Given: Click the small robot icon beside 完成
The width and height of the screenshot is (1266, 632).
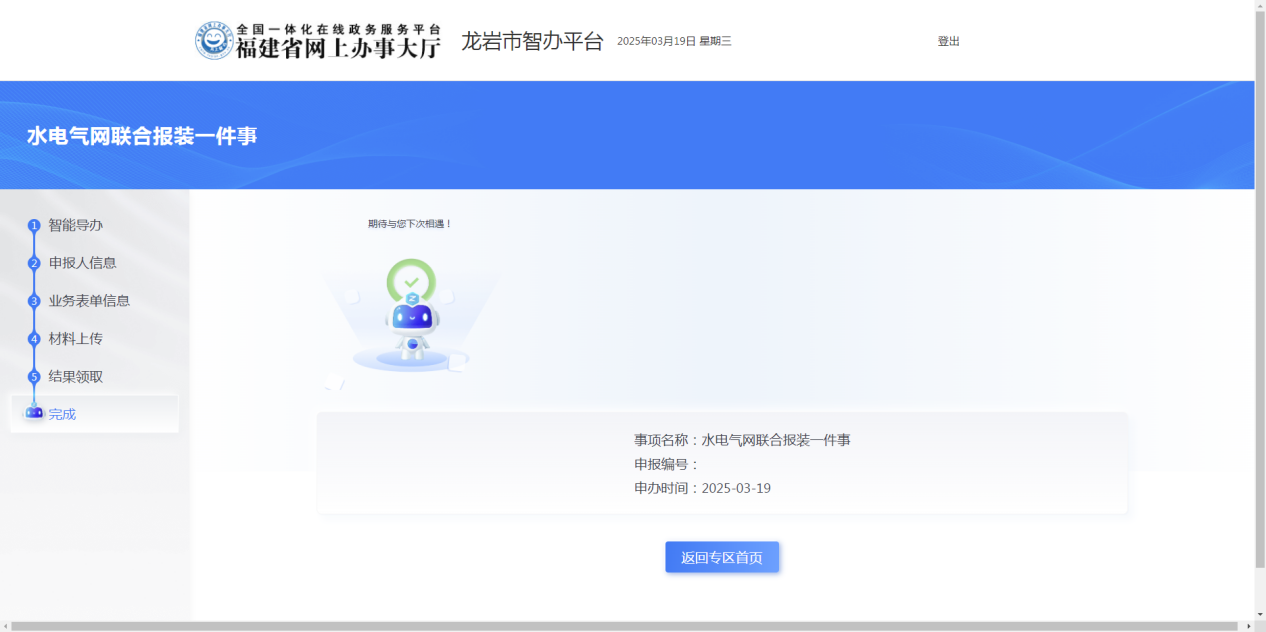Looking at the screenshot, I should point(34,413).
